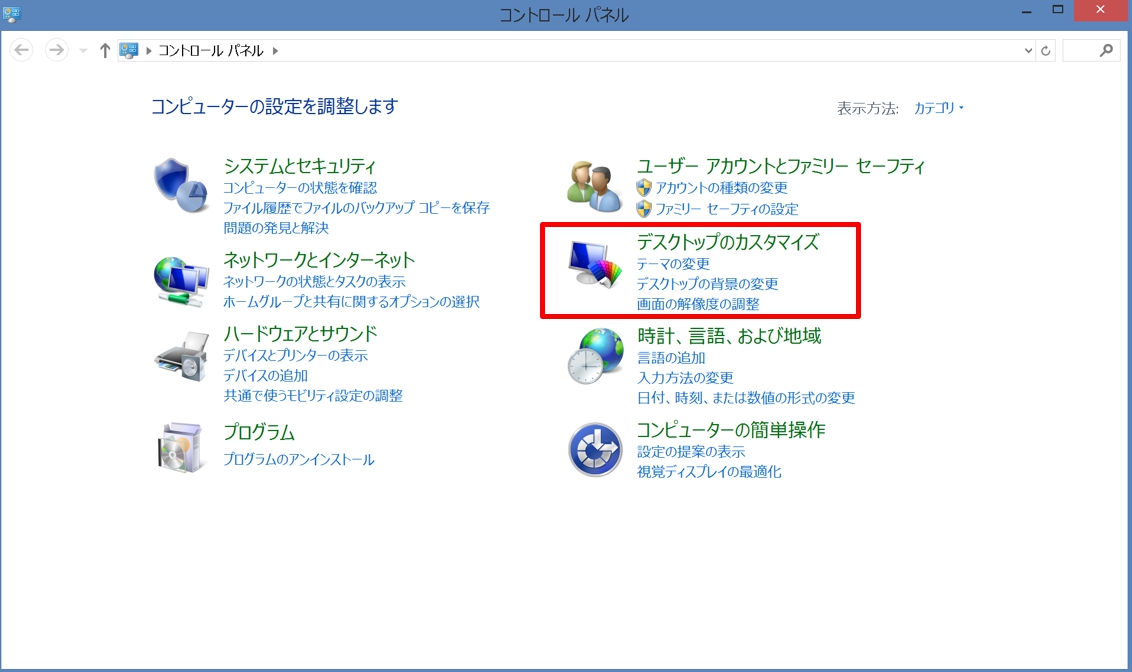Open ハードウェアとサウンド category
This screenshot has height=672, width=1132.
(x=300, y=333)
